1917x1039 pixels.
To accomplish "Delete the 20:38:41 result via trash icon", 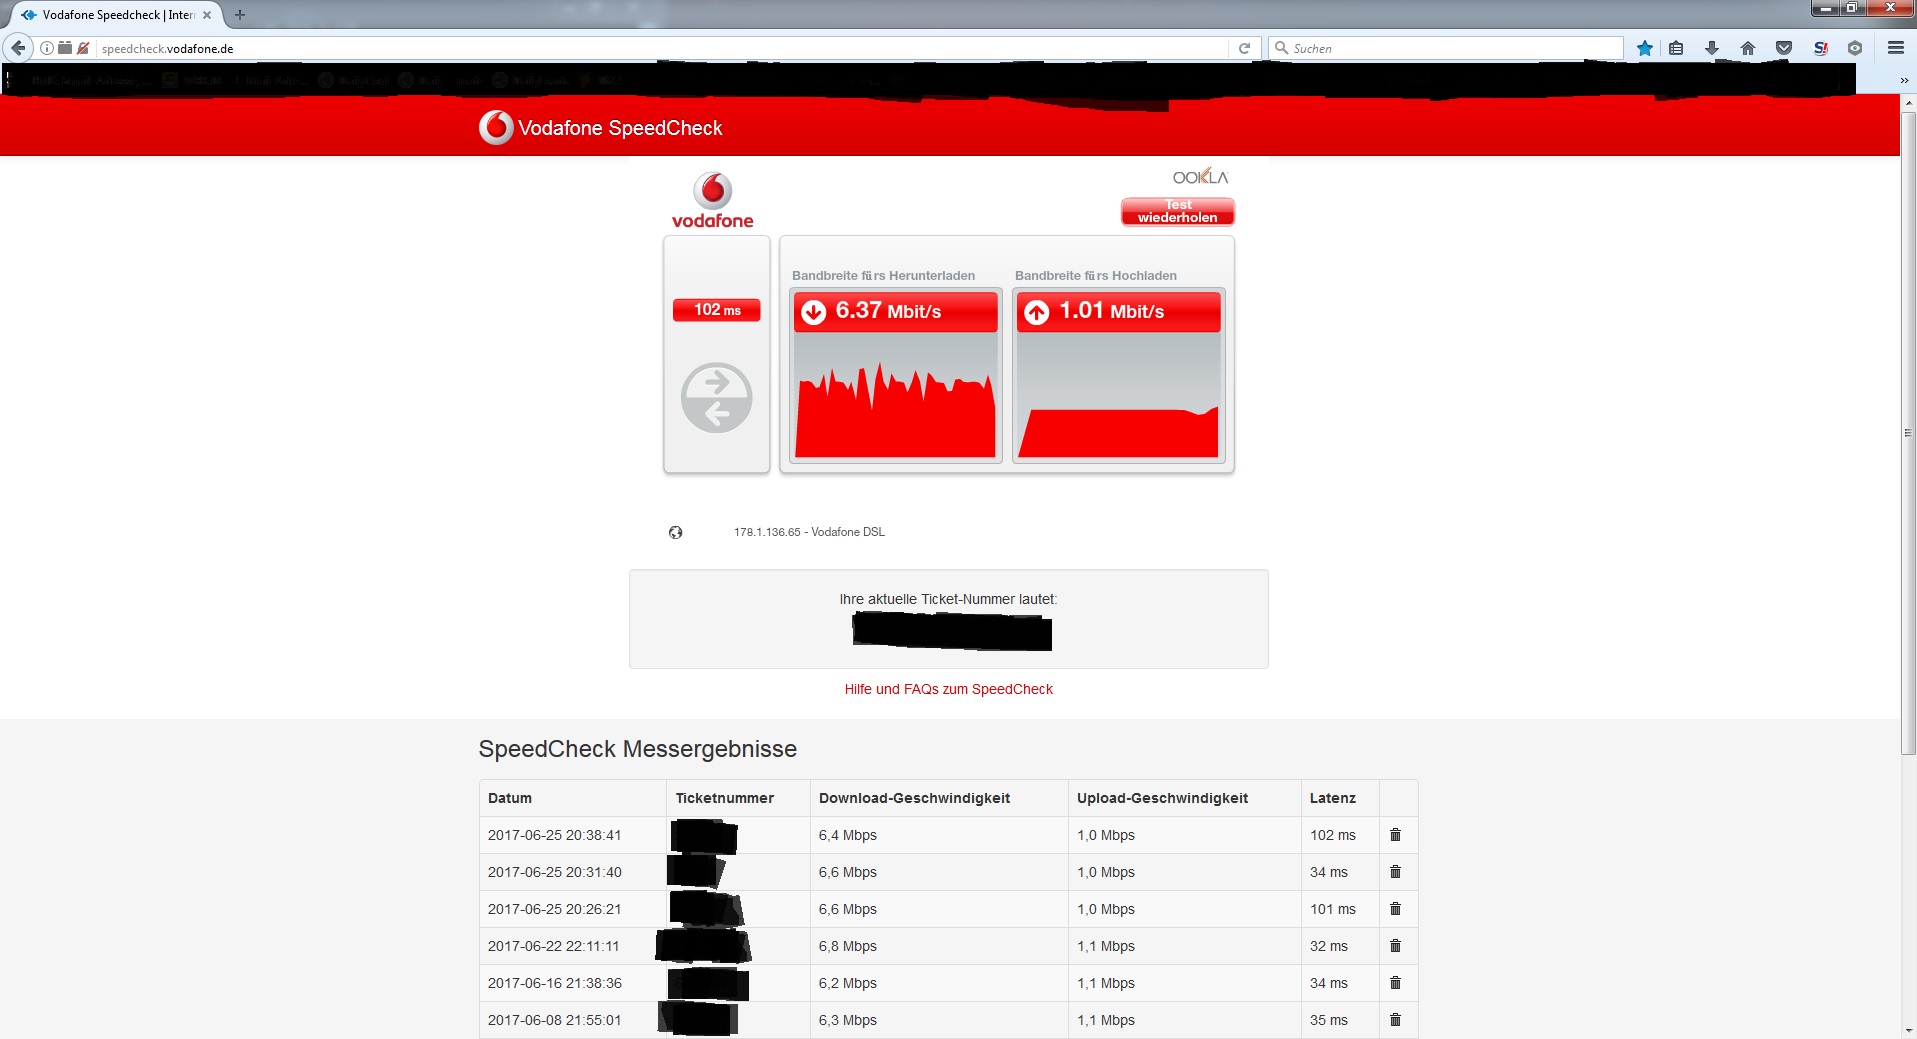I will click(x=1396, y=834).
